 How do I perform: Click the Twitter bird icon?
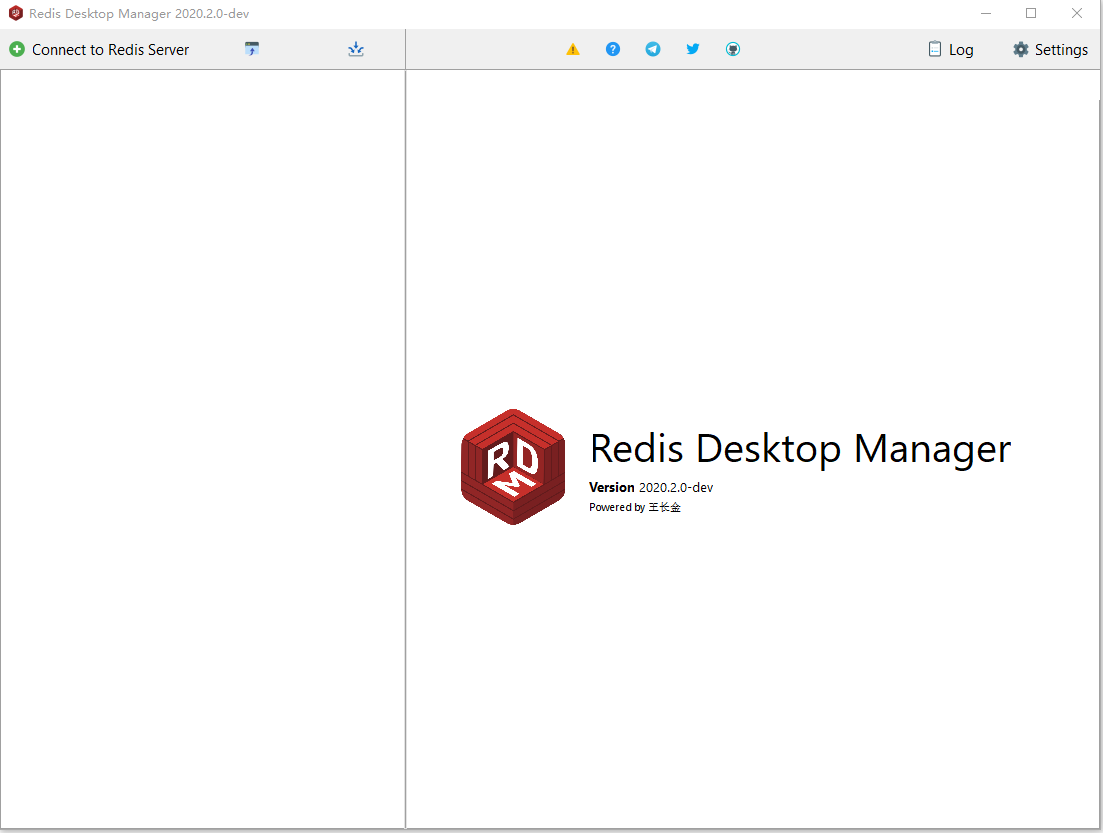click(x=693, y=49)
